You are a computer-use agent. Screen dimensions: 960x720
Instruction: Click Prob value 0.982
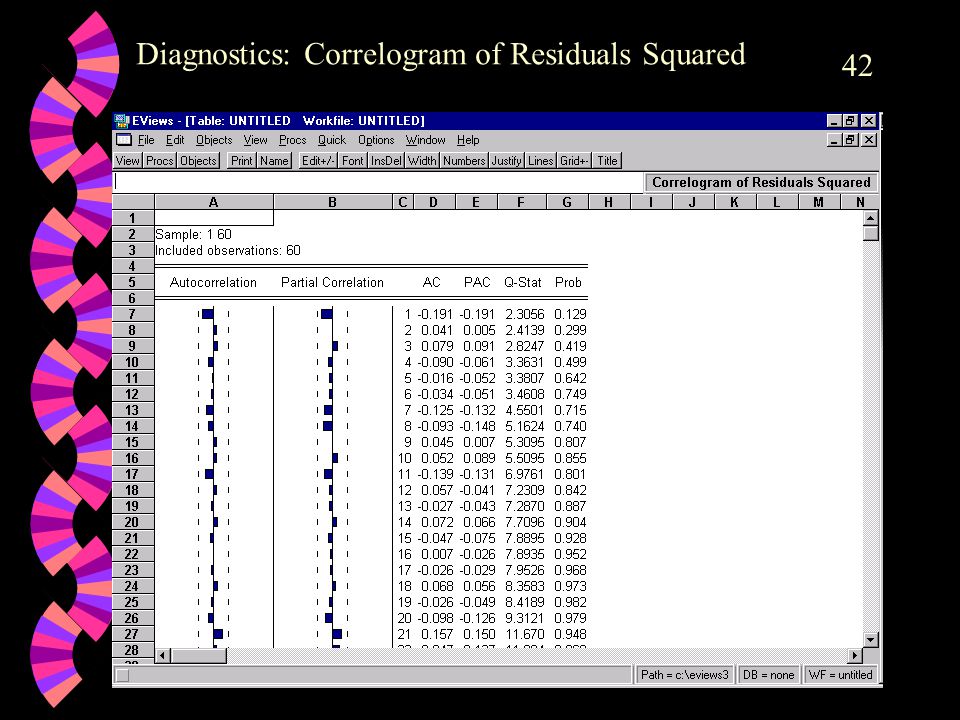(x=570, y=602)
